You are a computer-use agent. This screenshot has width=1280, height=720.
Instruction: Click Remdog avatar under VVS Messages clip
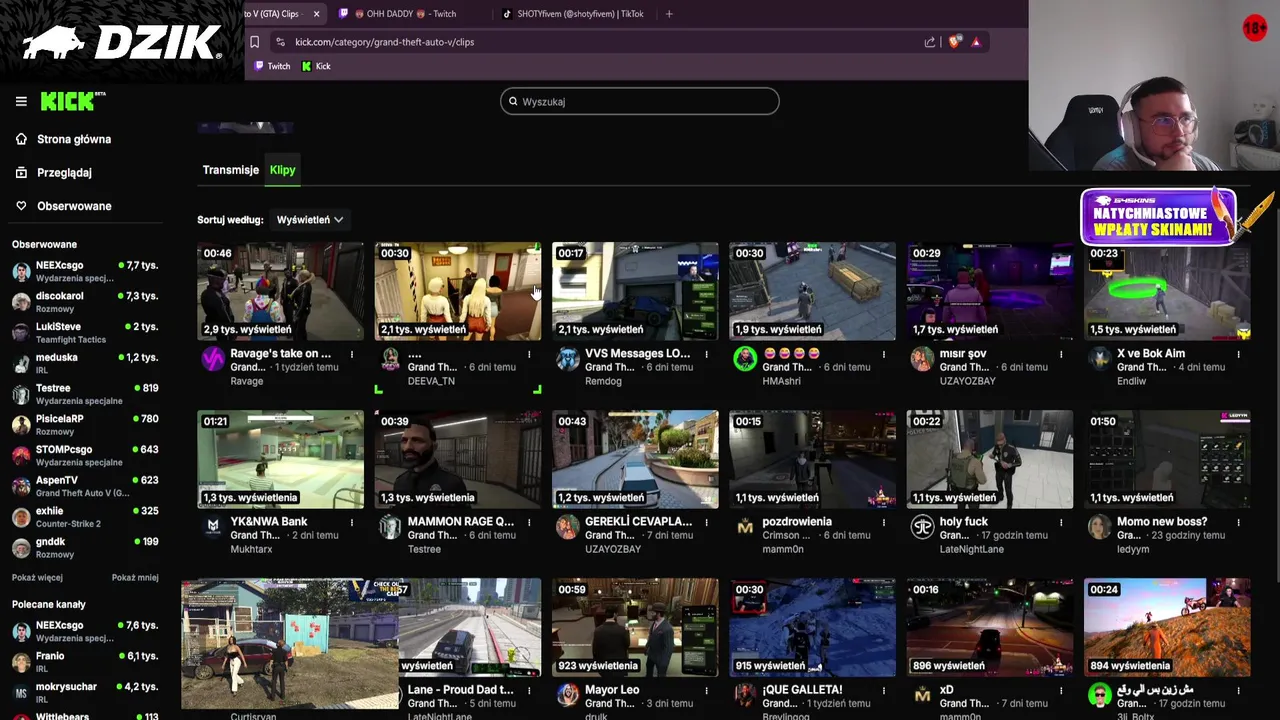pyautogui.click(x=567, y=359)
